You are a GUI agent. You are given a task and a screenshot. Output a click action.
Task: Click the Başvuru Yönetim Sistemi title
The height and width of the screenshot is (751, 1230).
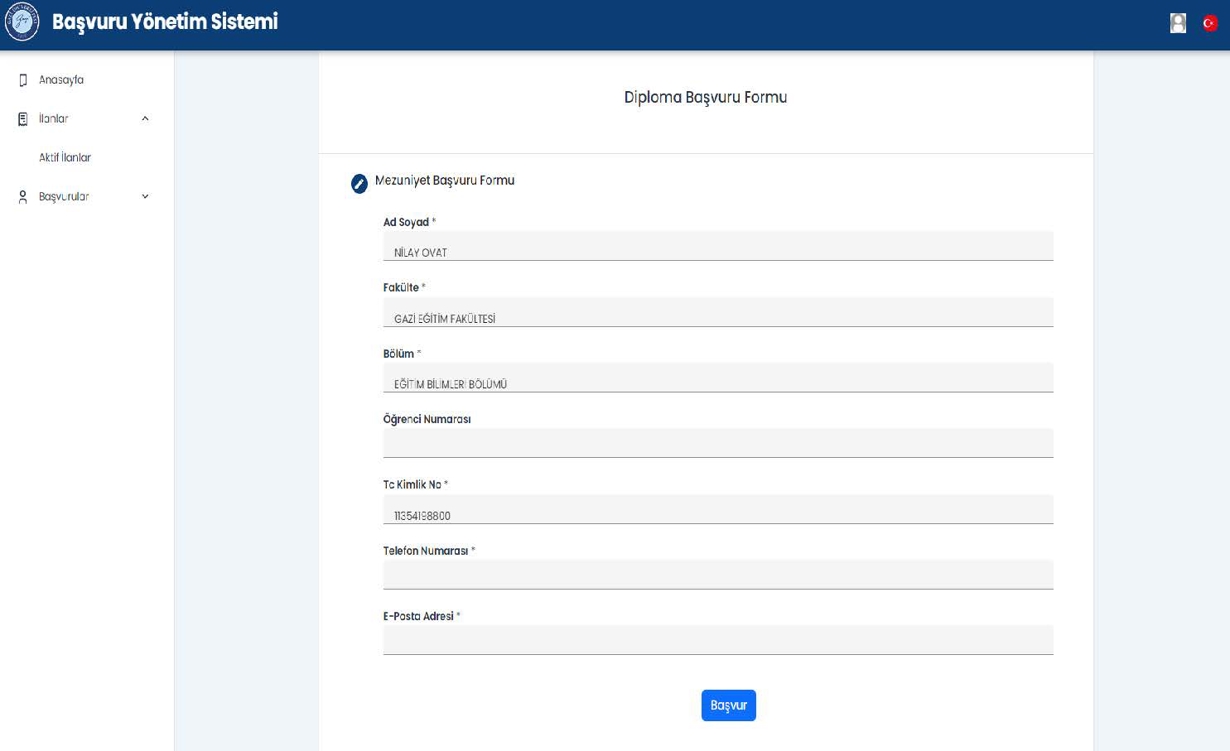pyautogui.click(x=165, y=22)
